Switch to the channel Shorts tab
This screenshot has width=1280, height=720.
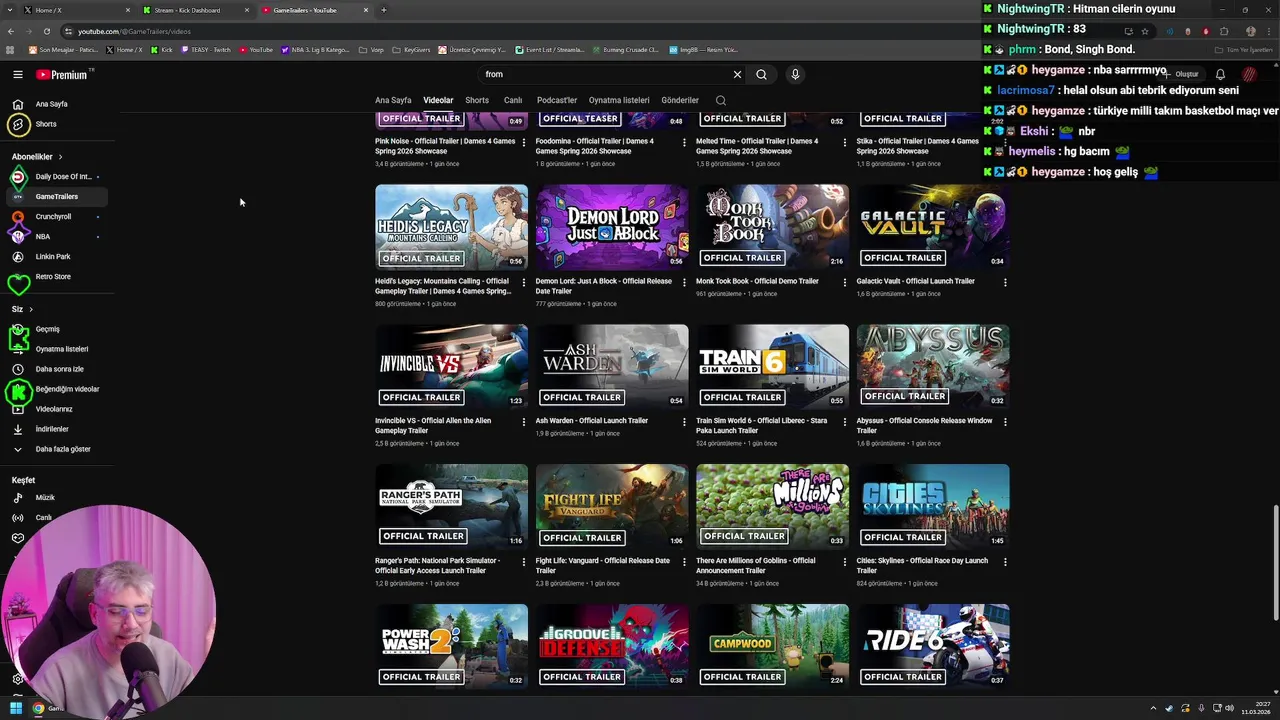(477, 100)
